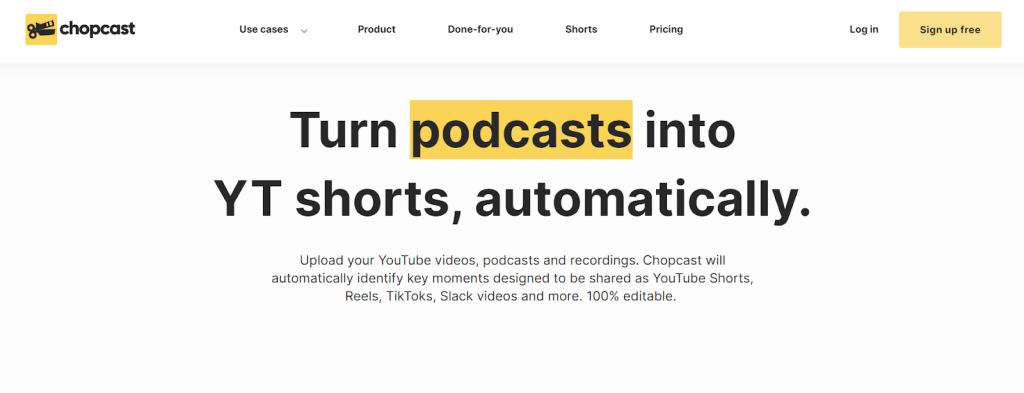Click the chopcast wordmark text
This screenshot has height=393, width=1024.
point(97,29)
